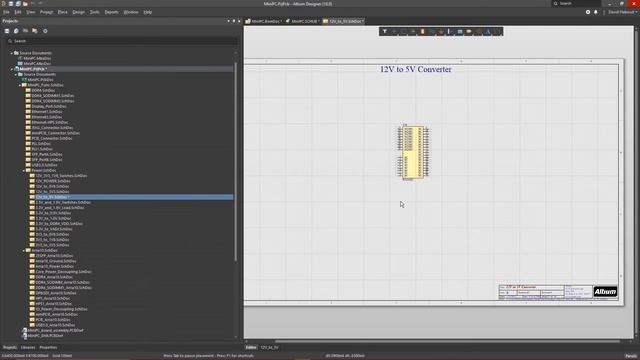Select 3.3V_to_DDR4_VDD.SchDoc in the tree
The width and height of the screenshot is (640, 360).
tap(59, 224)
